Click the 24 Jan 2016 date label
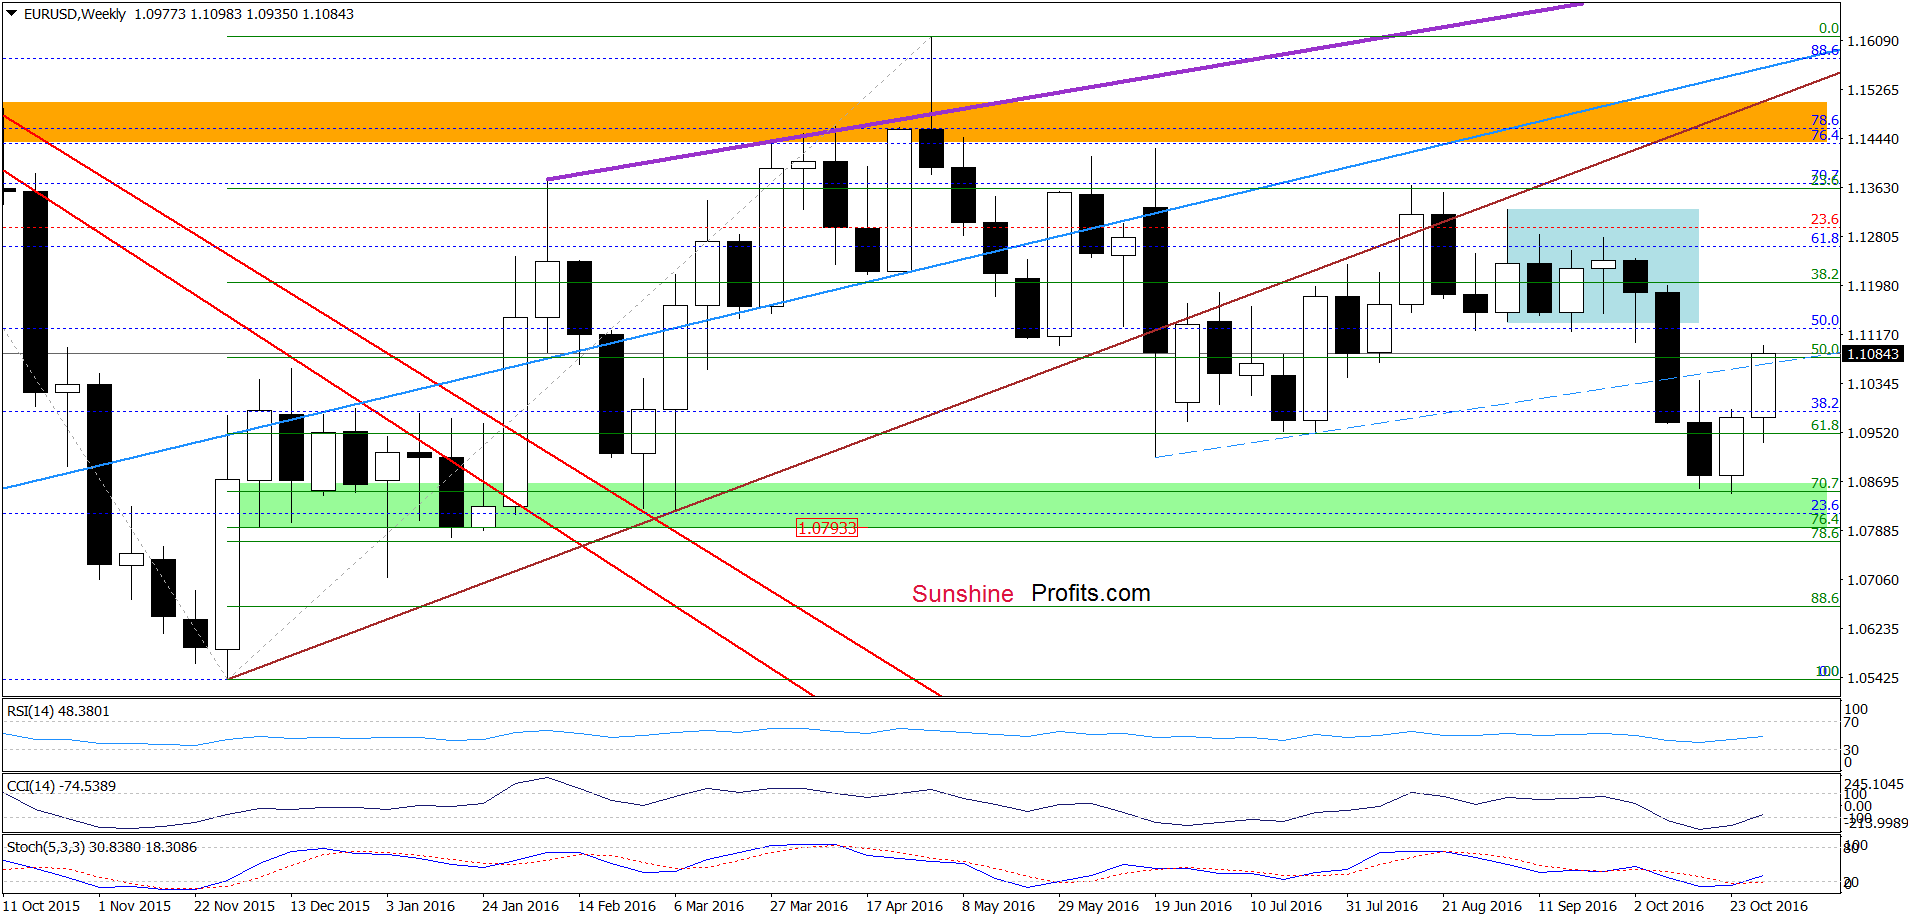Image resolution: width=1908 pixels, height=920 pixels. pyautogui.click(x=520, y=906)
